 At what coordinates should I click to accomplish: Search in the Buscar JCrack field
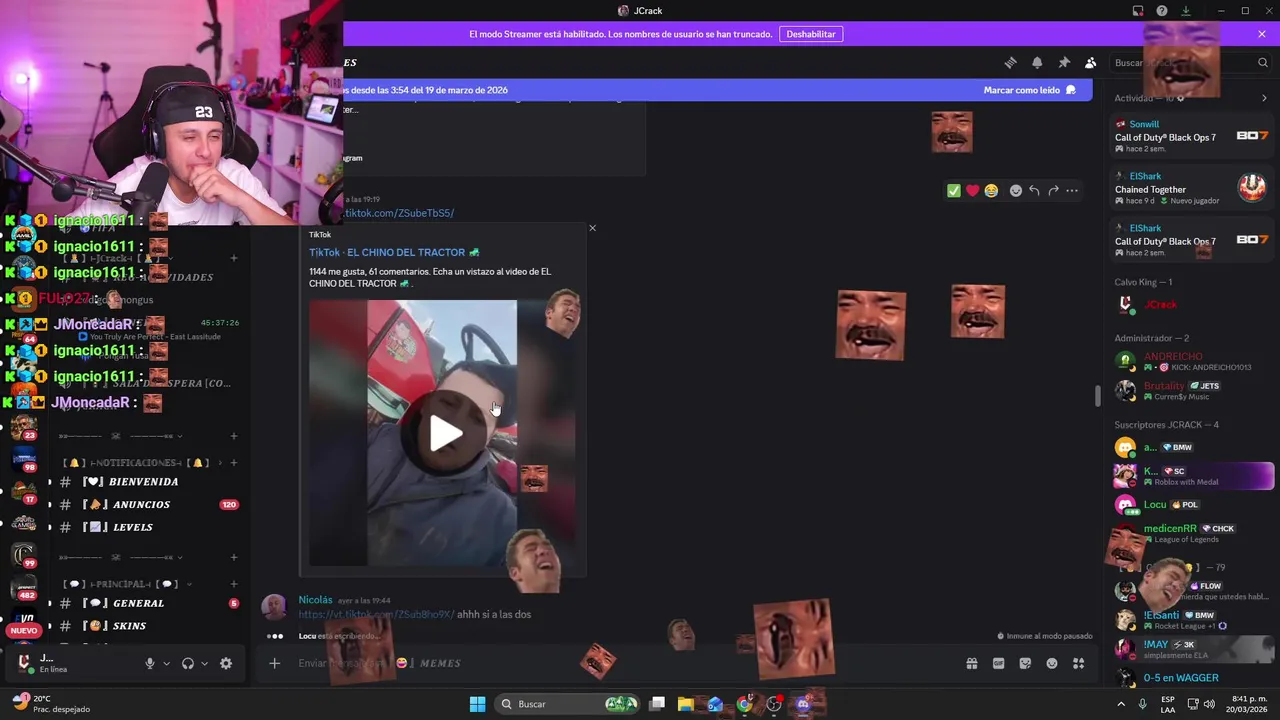tap(1190, 62)
